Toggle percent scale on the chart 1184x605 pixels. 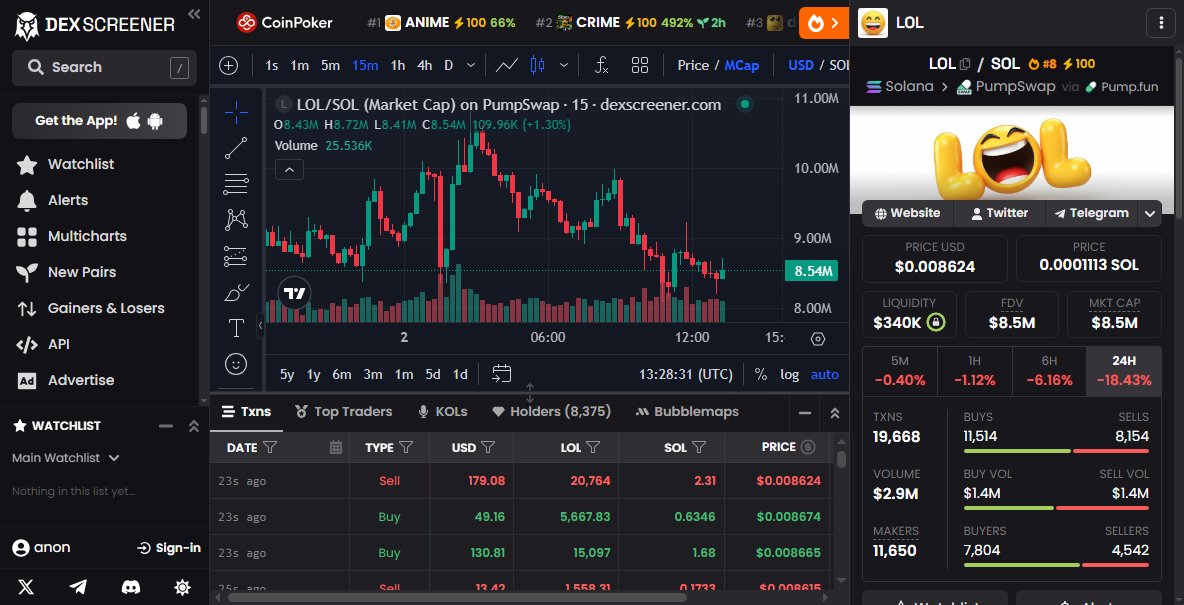coord(760,374)
